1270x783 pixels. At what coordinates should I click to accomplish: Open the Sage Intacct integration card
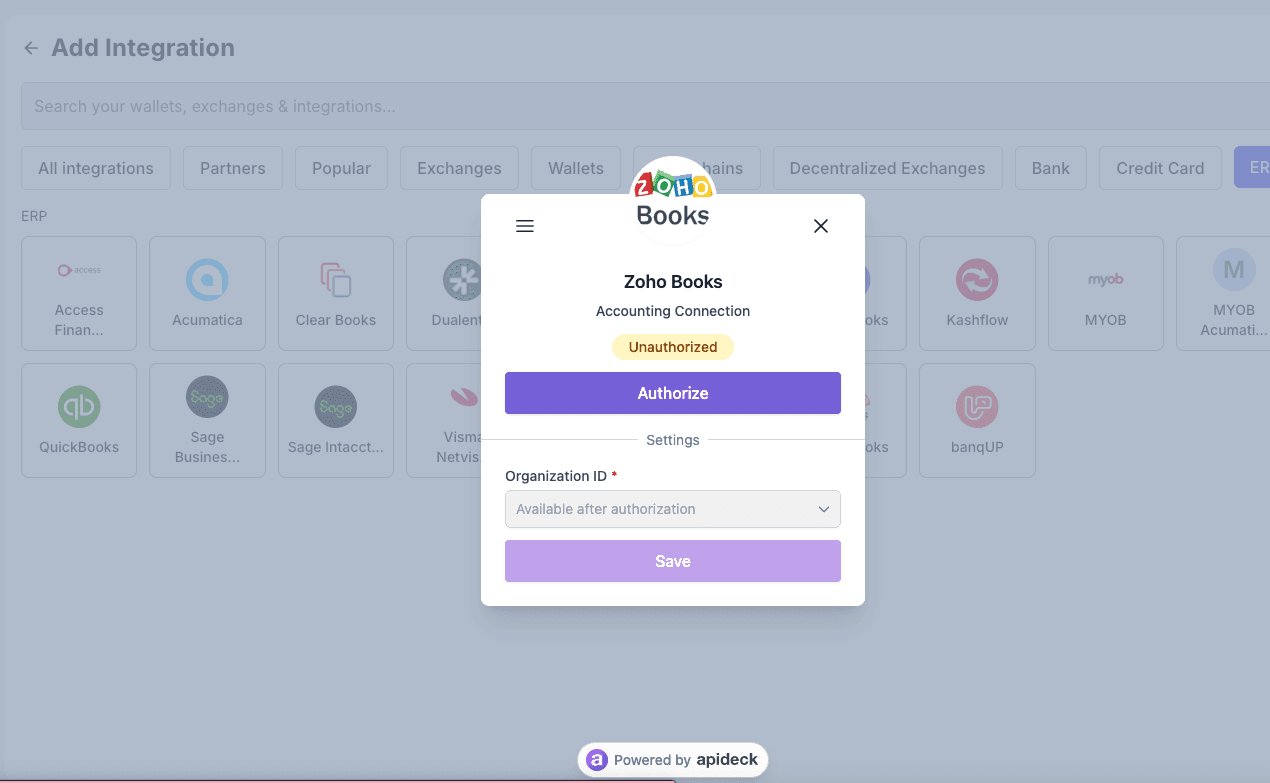[x=336, y=420]
